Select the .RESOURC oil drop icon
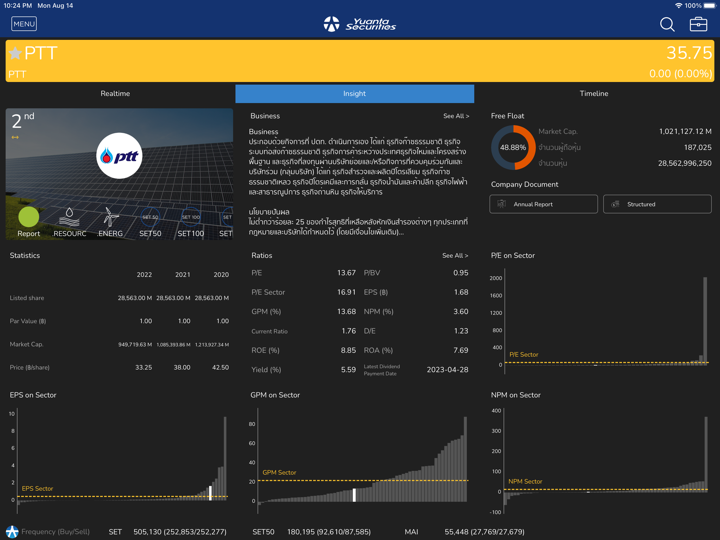Viewport: 720px width, 540px height. (69, 217)
